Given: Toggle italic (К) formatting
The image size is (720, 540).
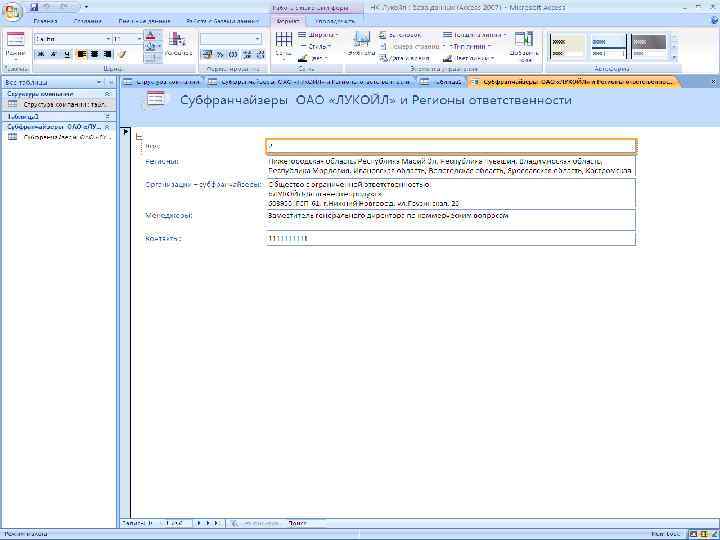Looking at the screenshot, I should point(54,54).
